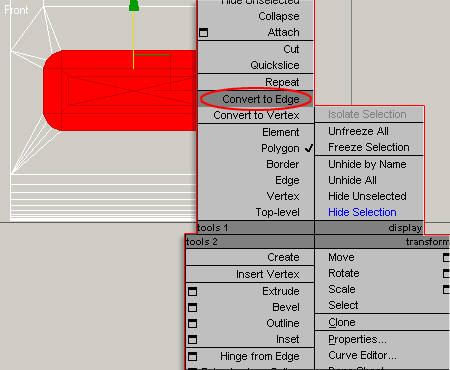Choose Collapse from quad menu
The width and height of the screenshot is (450, 370).
(x=279, y=16)
